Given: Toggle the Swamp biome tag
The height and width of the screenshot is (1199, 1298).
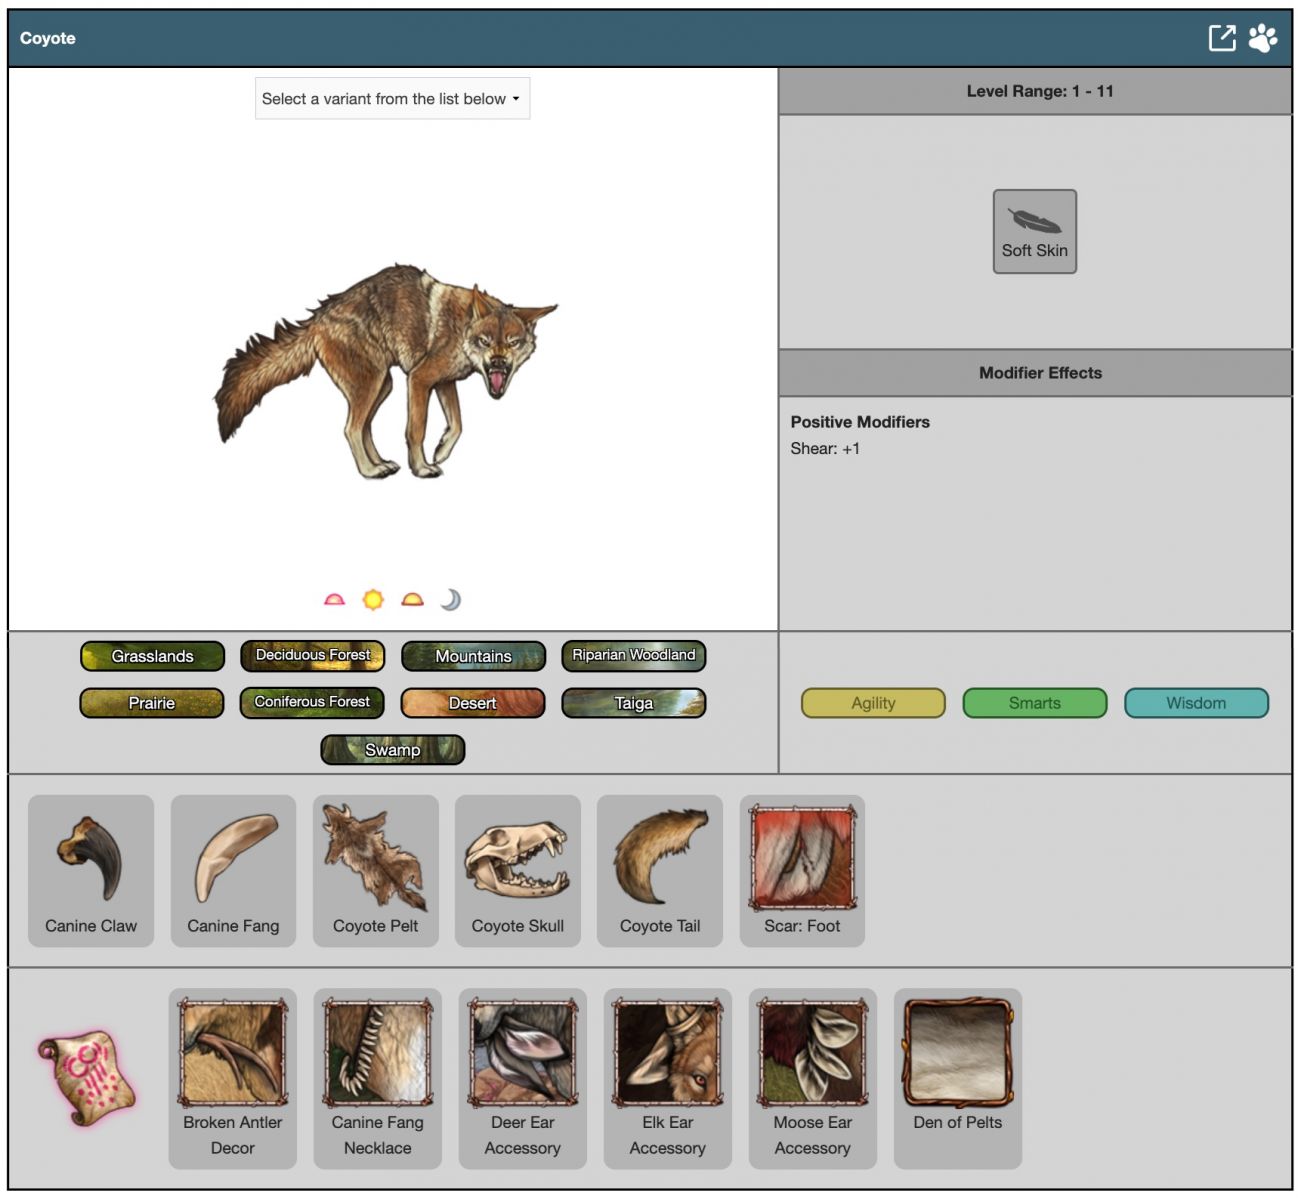Looking at the screenshot, I should coord(392,750).
